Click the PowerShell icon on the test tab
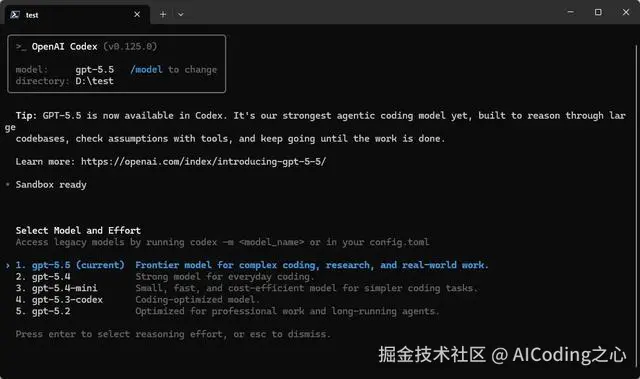Viewport: 640px width, 379px height. (15, 15)
